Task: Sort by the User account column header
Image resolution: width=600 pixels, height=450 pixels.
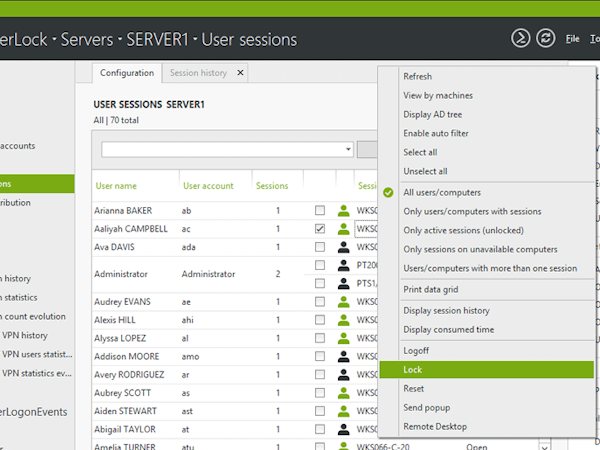Action: [x=208, y=186]
